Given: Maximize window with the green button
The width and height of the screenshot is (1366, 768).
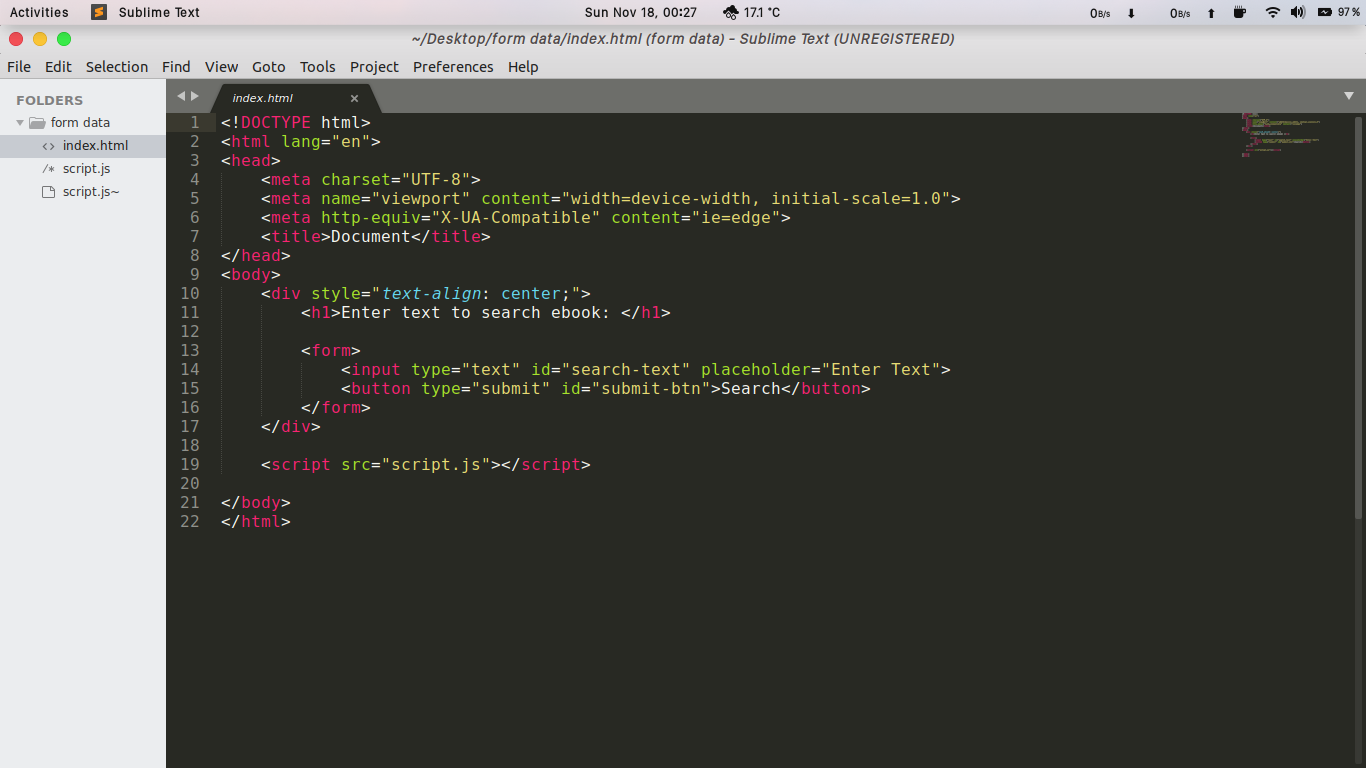Looking at the screenshot, I should tap(64, 39).
